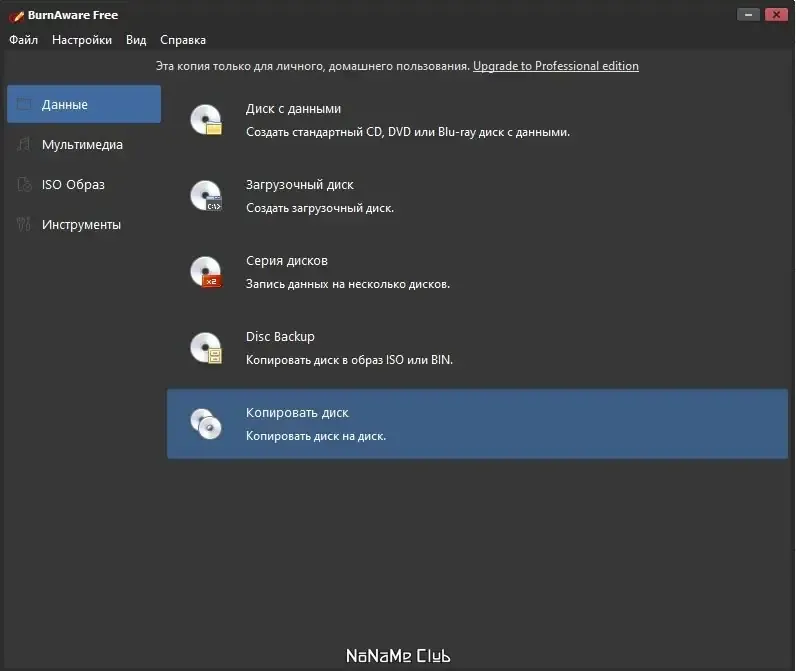Viewport: 796px width, 671px height.
Task: Open the Вид menu
Action: pos(136,40)
